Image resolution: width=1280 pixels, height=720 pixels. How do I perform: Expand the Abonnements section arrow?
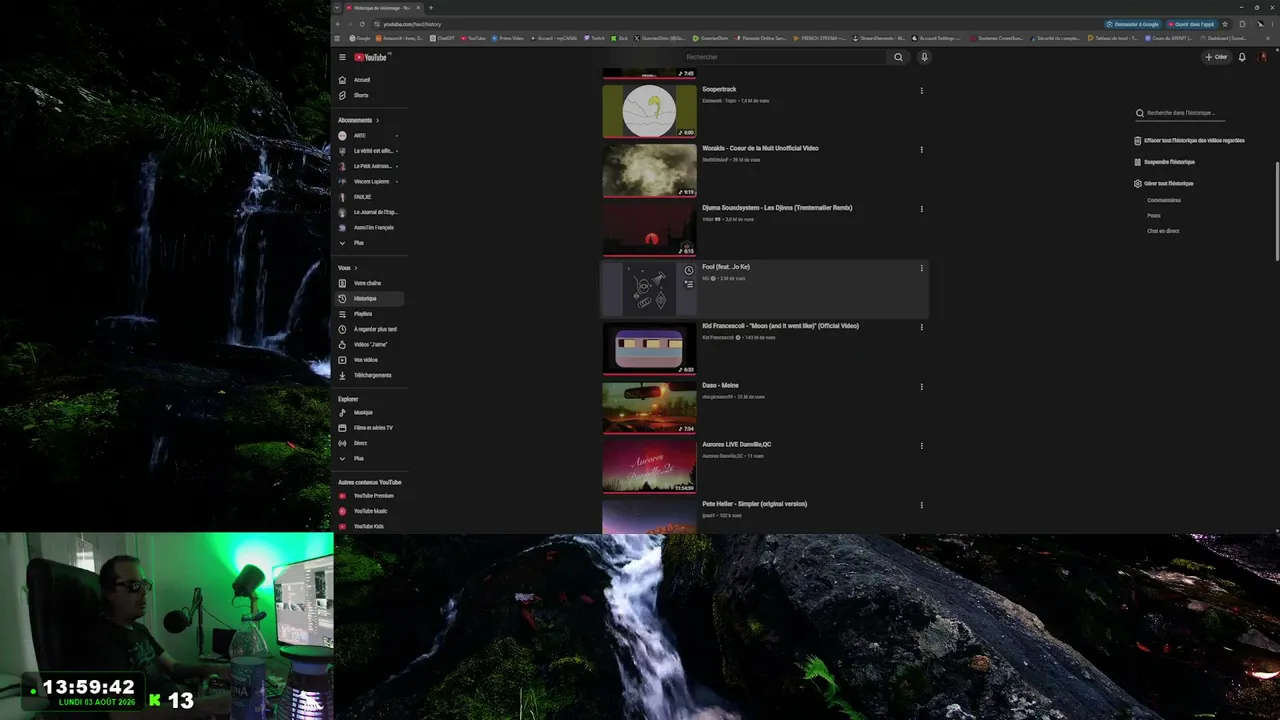click(x=377, y=120)
